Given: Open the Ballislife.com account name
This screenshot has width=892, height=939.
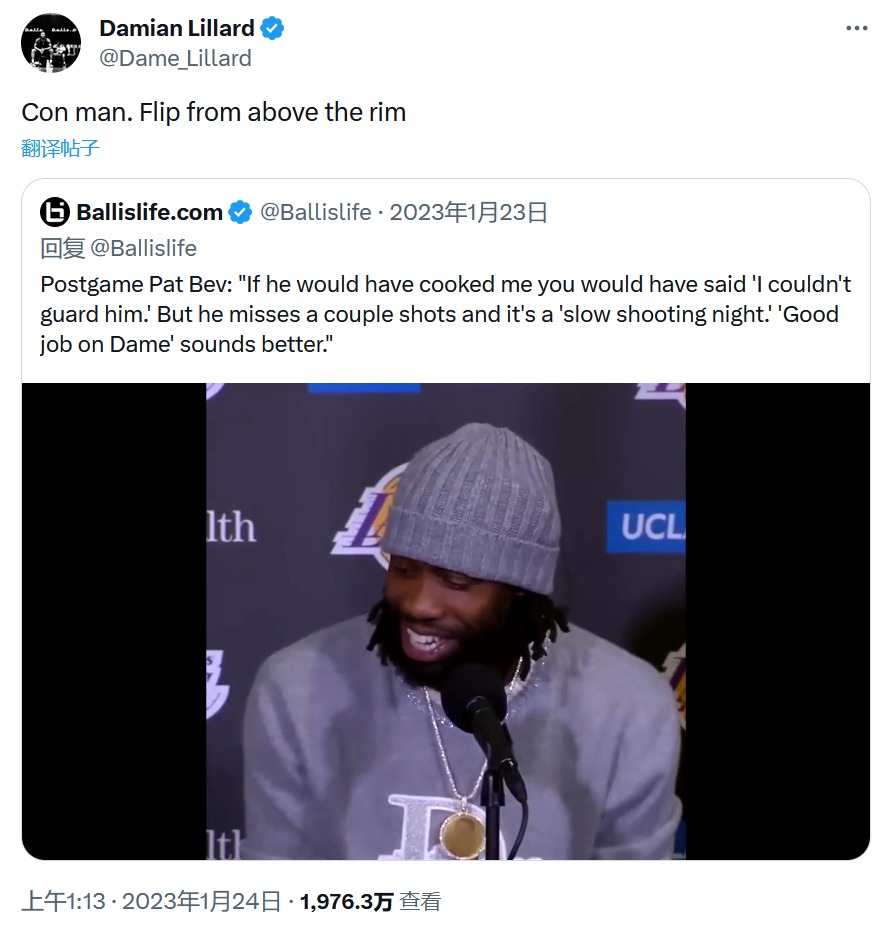Looking at the screenshot, I should [x=149, y=212].
